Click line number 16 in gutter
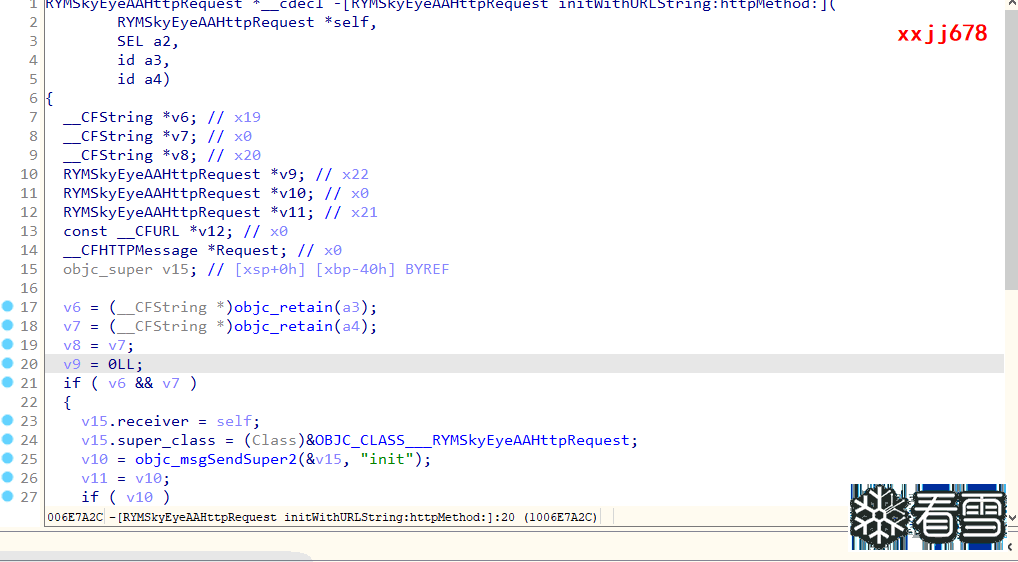 [x=29, y=288]
